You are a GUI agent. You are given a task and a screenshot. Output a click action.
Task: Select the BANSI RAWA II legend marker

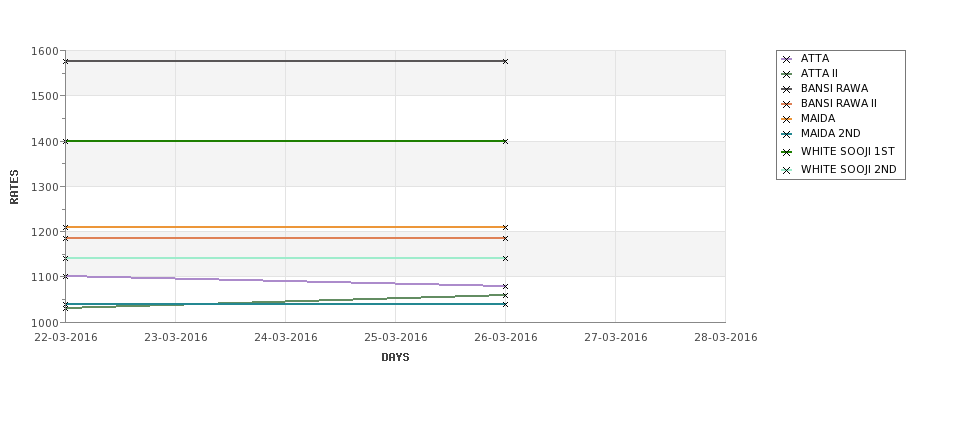pyautogui.click(x=787, y=104)
